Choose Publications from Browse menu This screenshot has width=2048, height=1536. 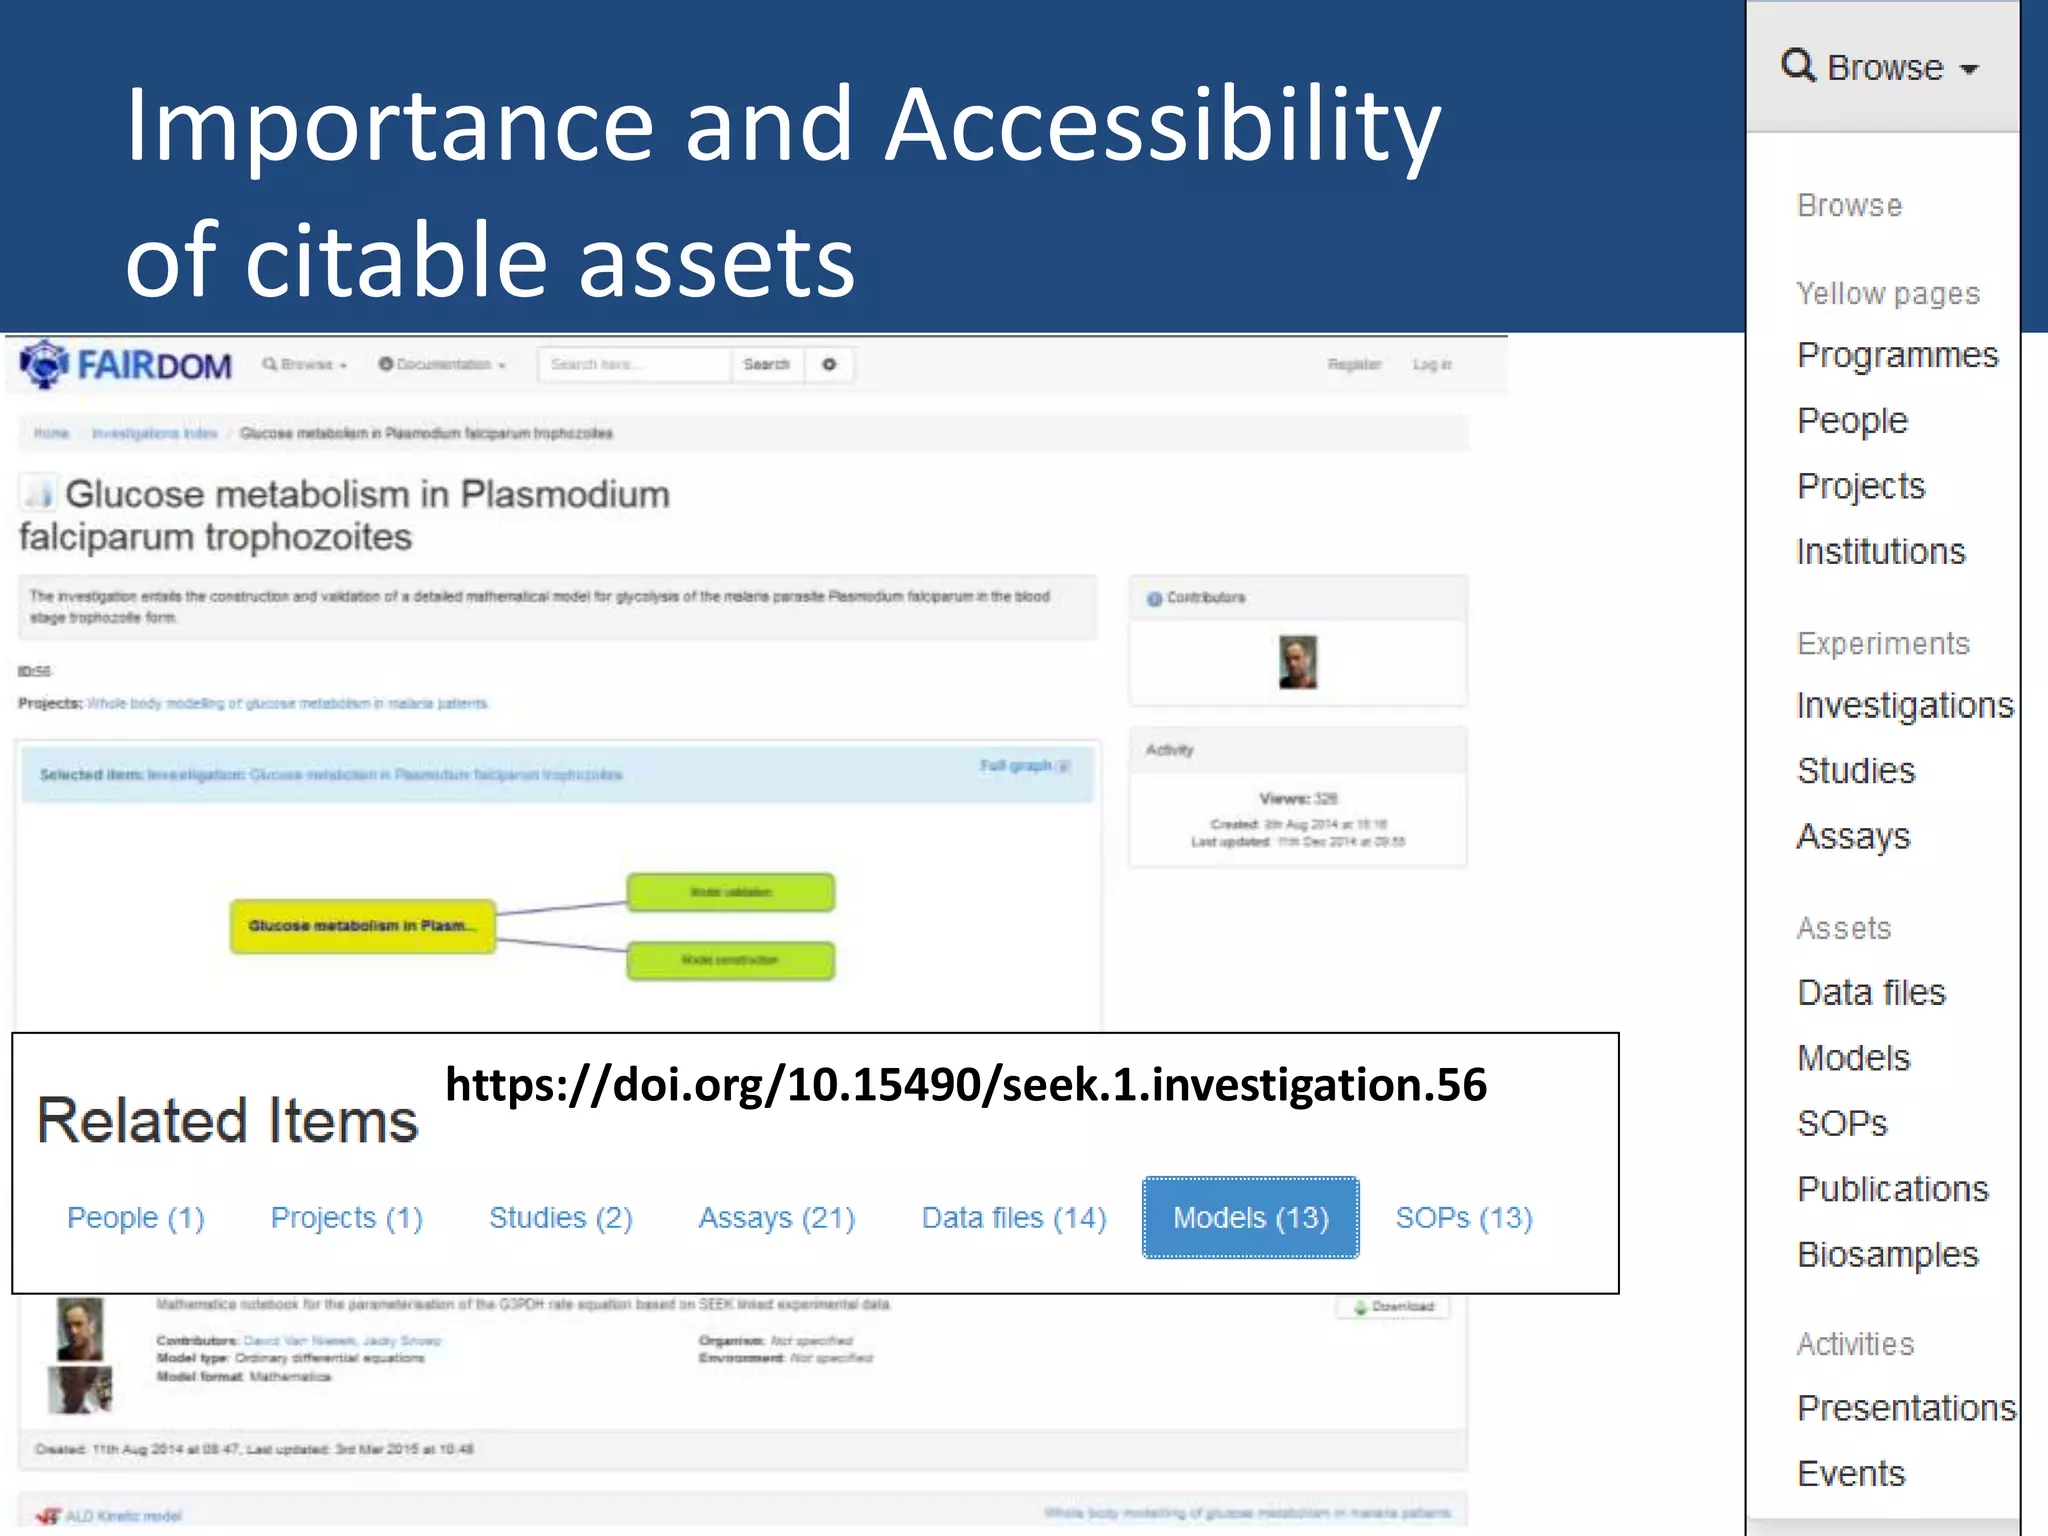click(x=1893, y=1189)
